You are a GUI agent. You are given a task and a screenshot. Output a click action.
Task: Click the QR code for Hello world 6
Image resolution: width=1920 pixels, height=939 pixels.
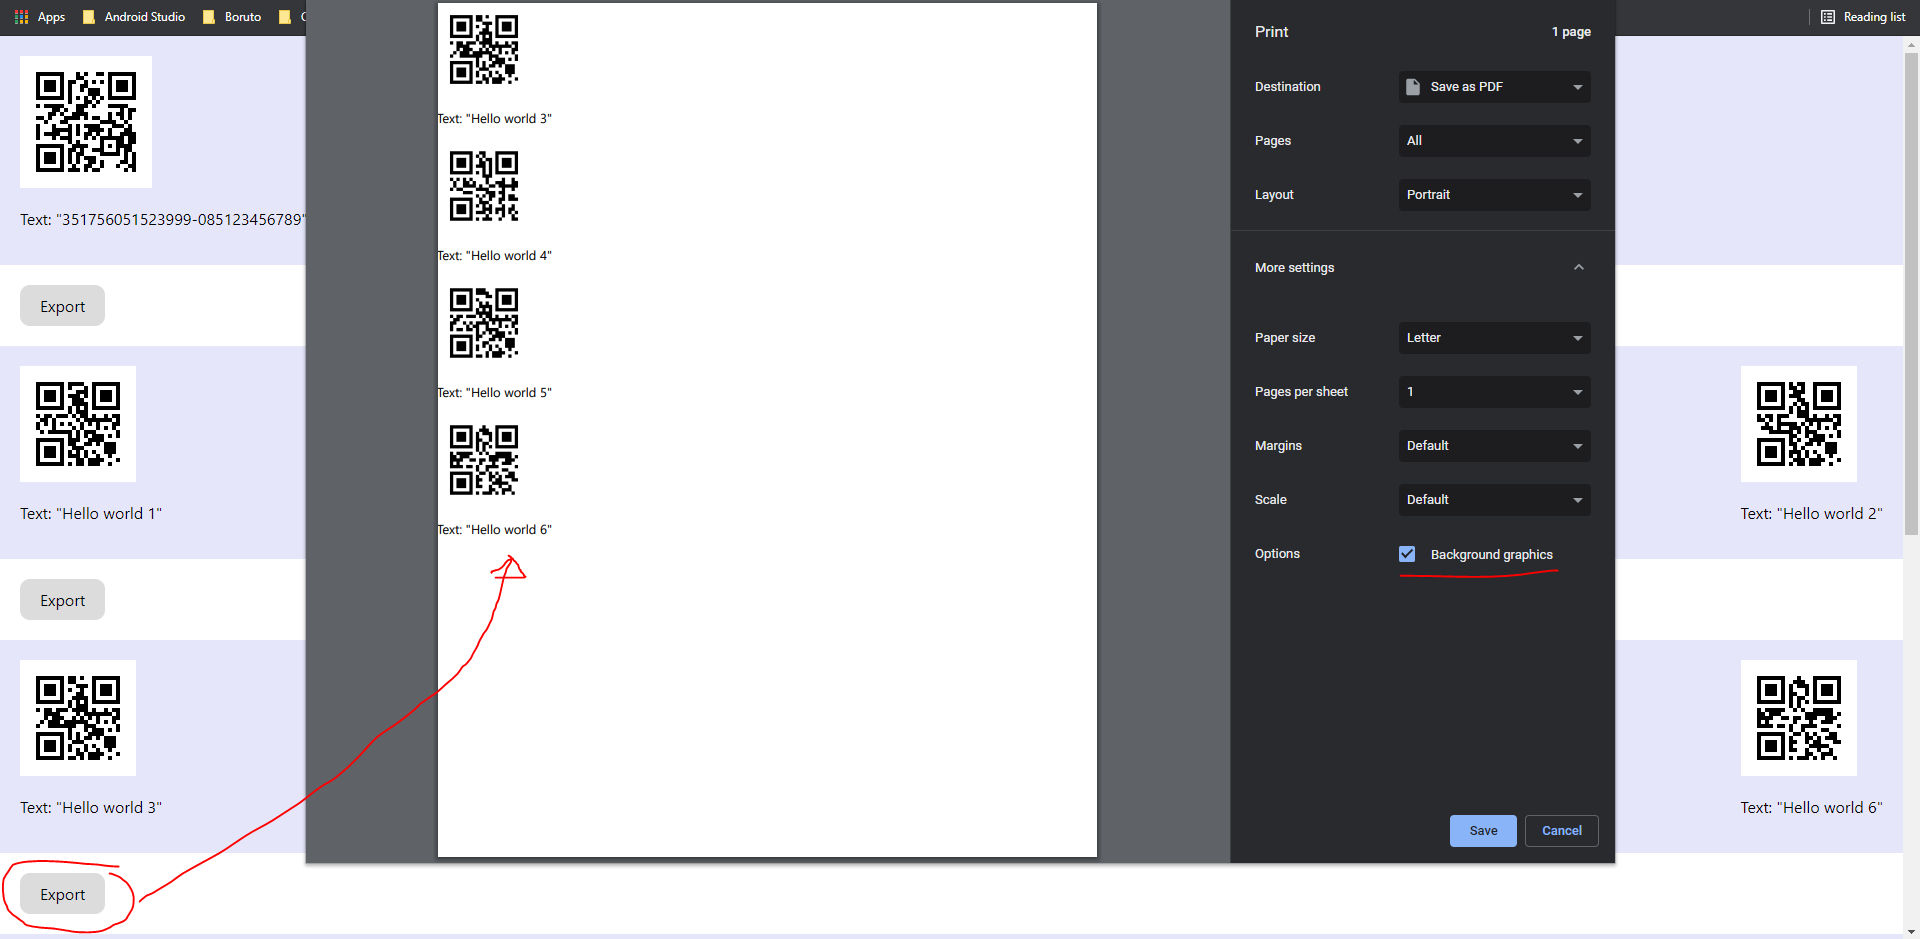pos(1797,717)
